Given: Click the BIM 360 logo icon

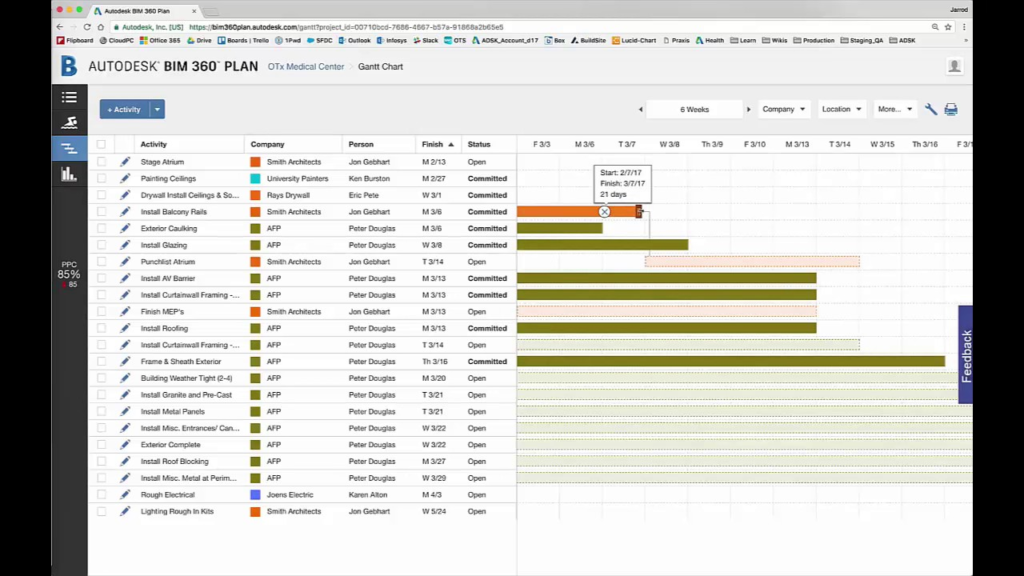Looking at the screenshot, I should (69, 66).
